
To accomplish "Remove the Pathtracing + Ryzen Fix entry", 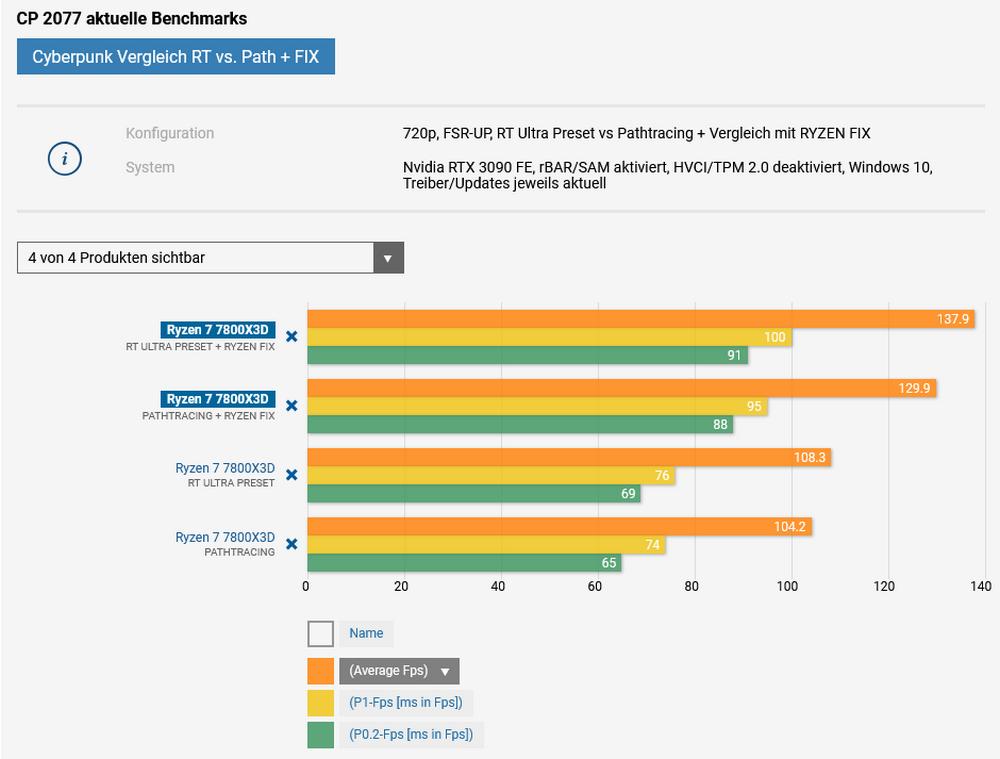I will pyautogui.click(x=291, y=406).
